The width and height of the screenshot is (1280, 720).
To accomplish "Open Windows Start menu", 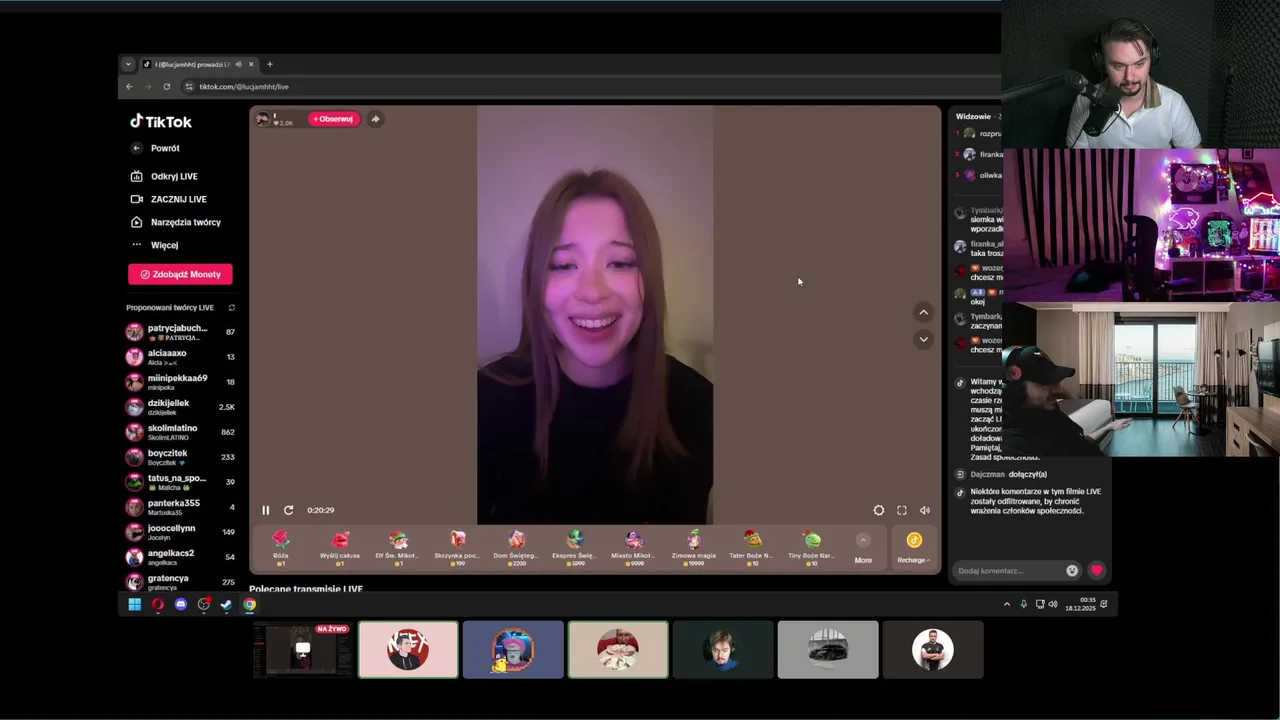I will click(135, 604).
